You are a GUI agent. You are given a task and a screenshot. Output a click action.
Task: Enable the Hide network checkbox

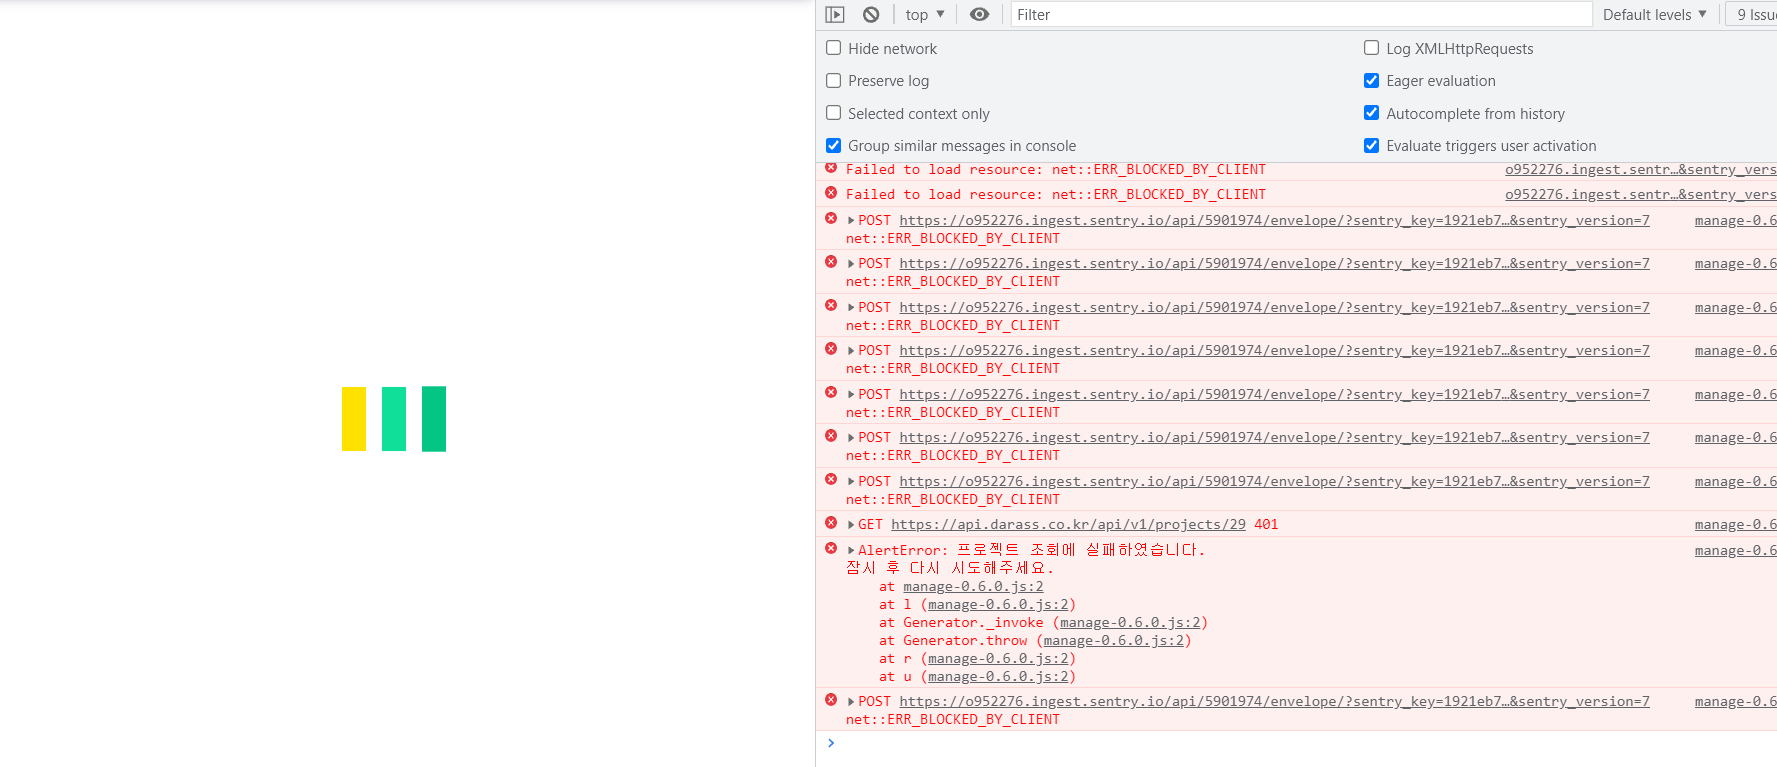tap(834, 48)
